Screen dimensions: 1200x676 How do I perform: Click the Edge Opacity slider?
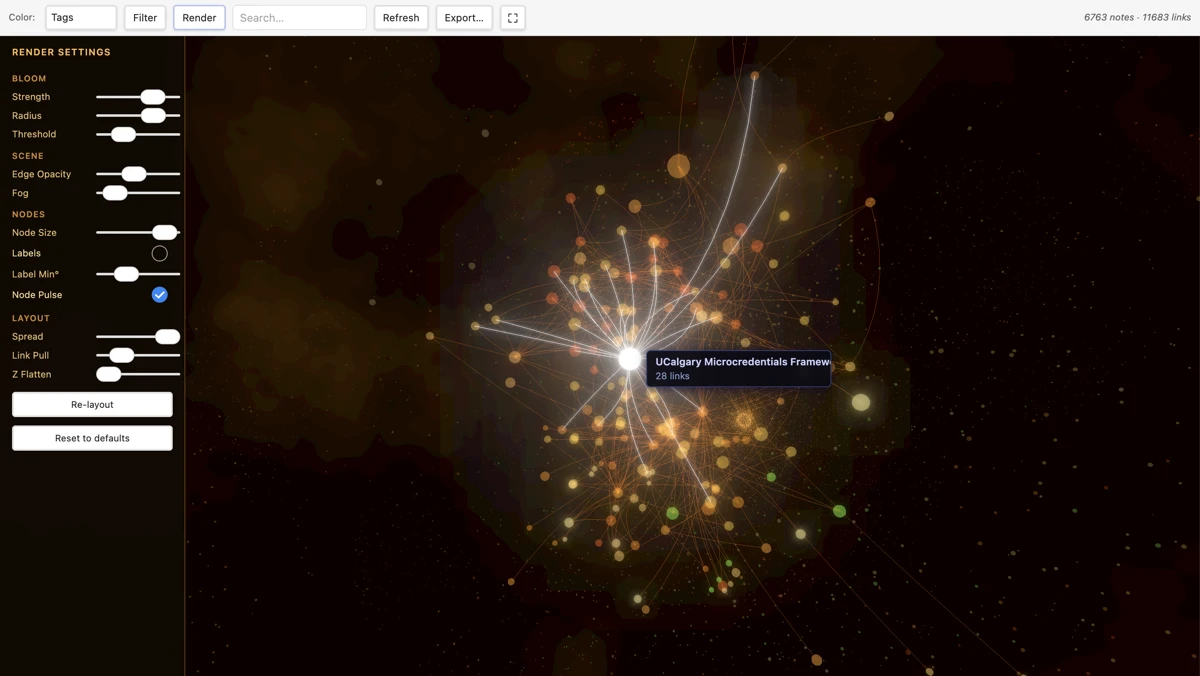point(138,174)
